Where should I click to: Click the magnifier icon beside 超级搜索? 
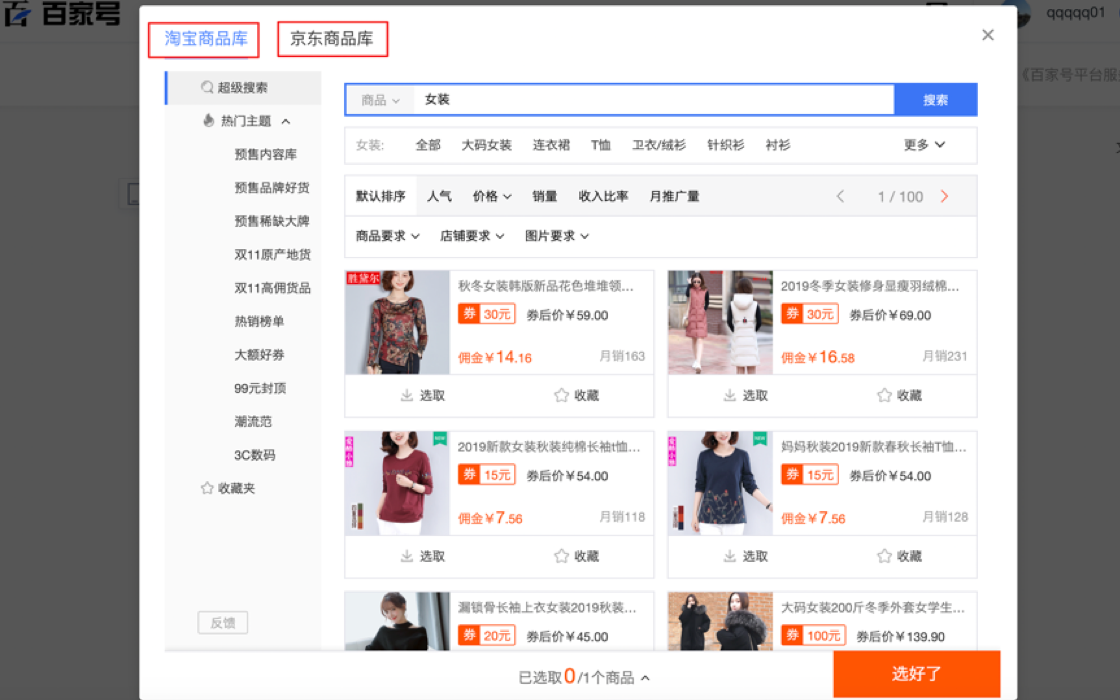207,87
